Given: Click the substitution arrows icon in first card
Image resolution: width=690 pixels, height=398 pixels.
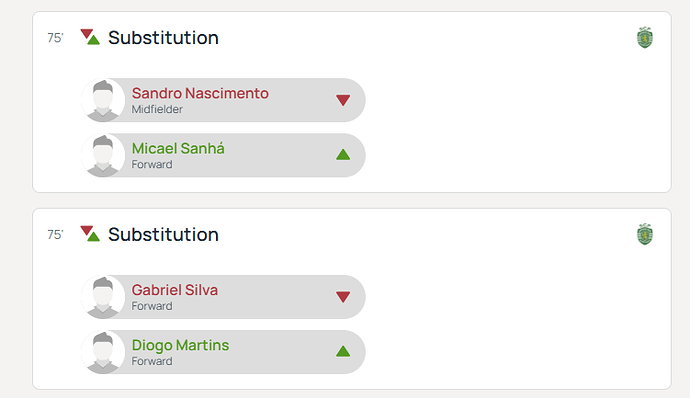Looking at the screenshot, I should (90, 37).
